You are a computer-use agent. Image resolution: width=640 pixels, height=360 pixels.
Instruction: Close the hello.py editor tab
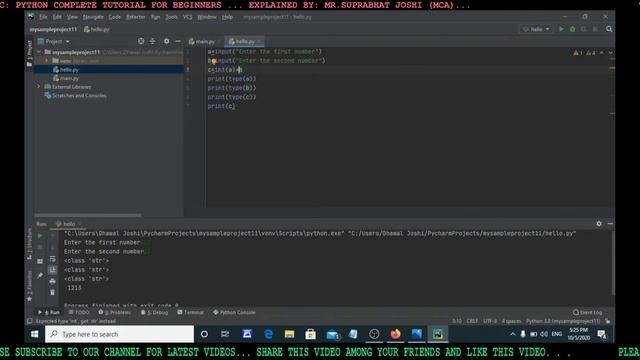point(259,41)
